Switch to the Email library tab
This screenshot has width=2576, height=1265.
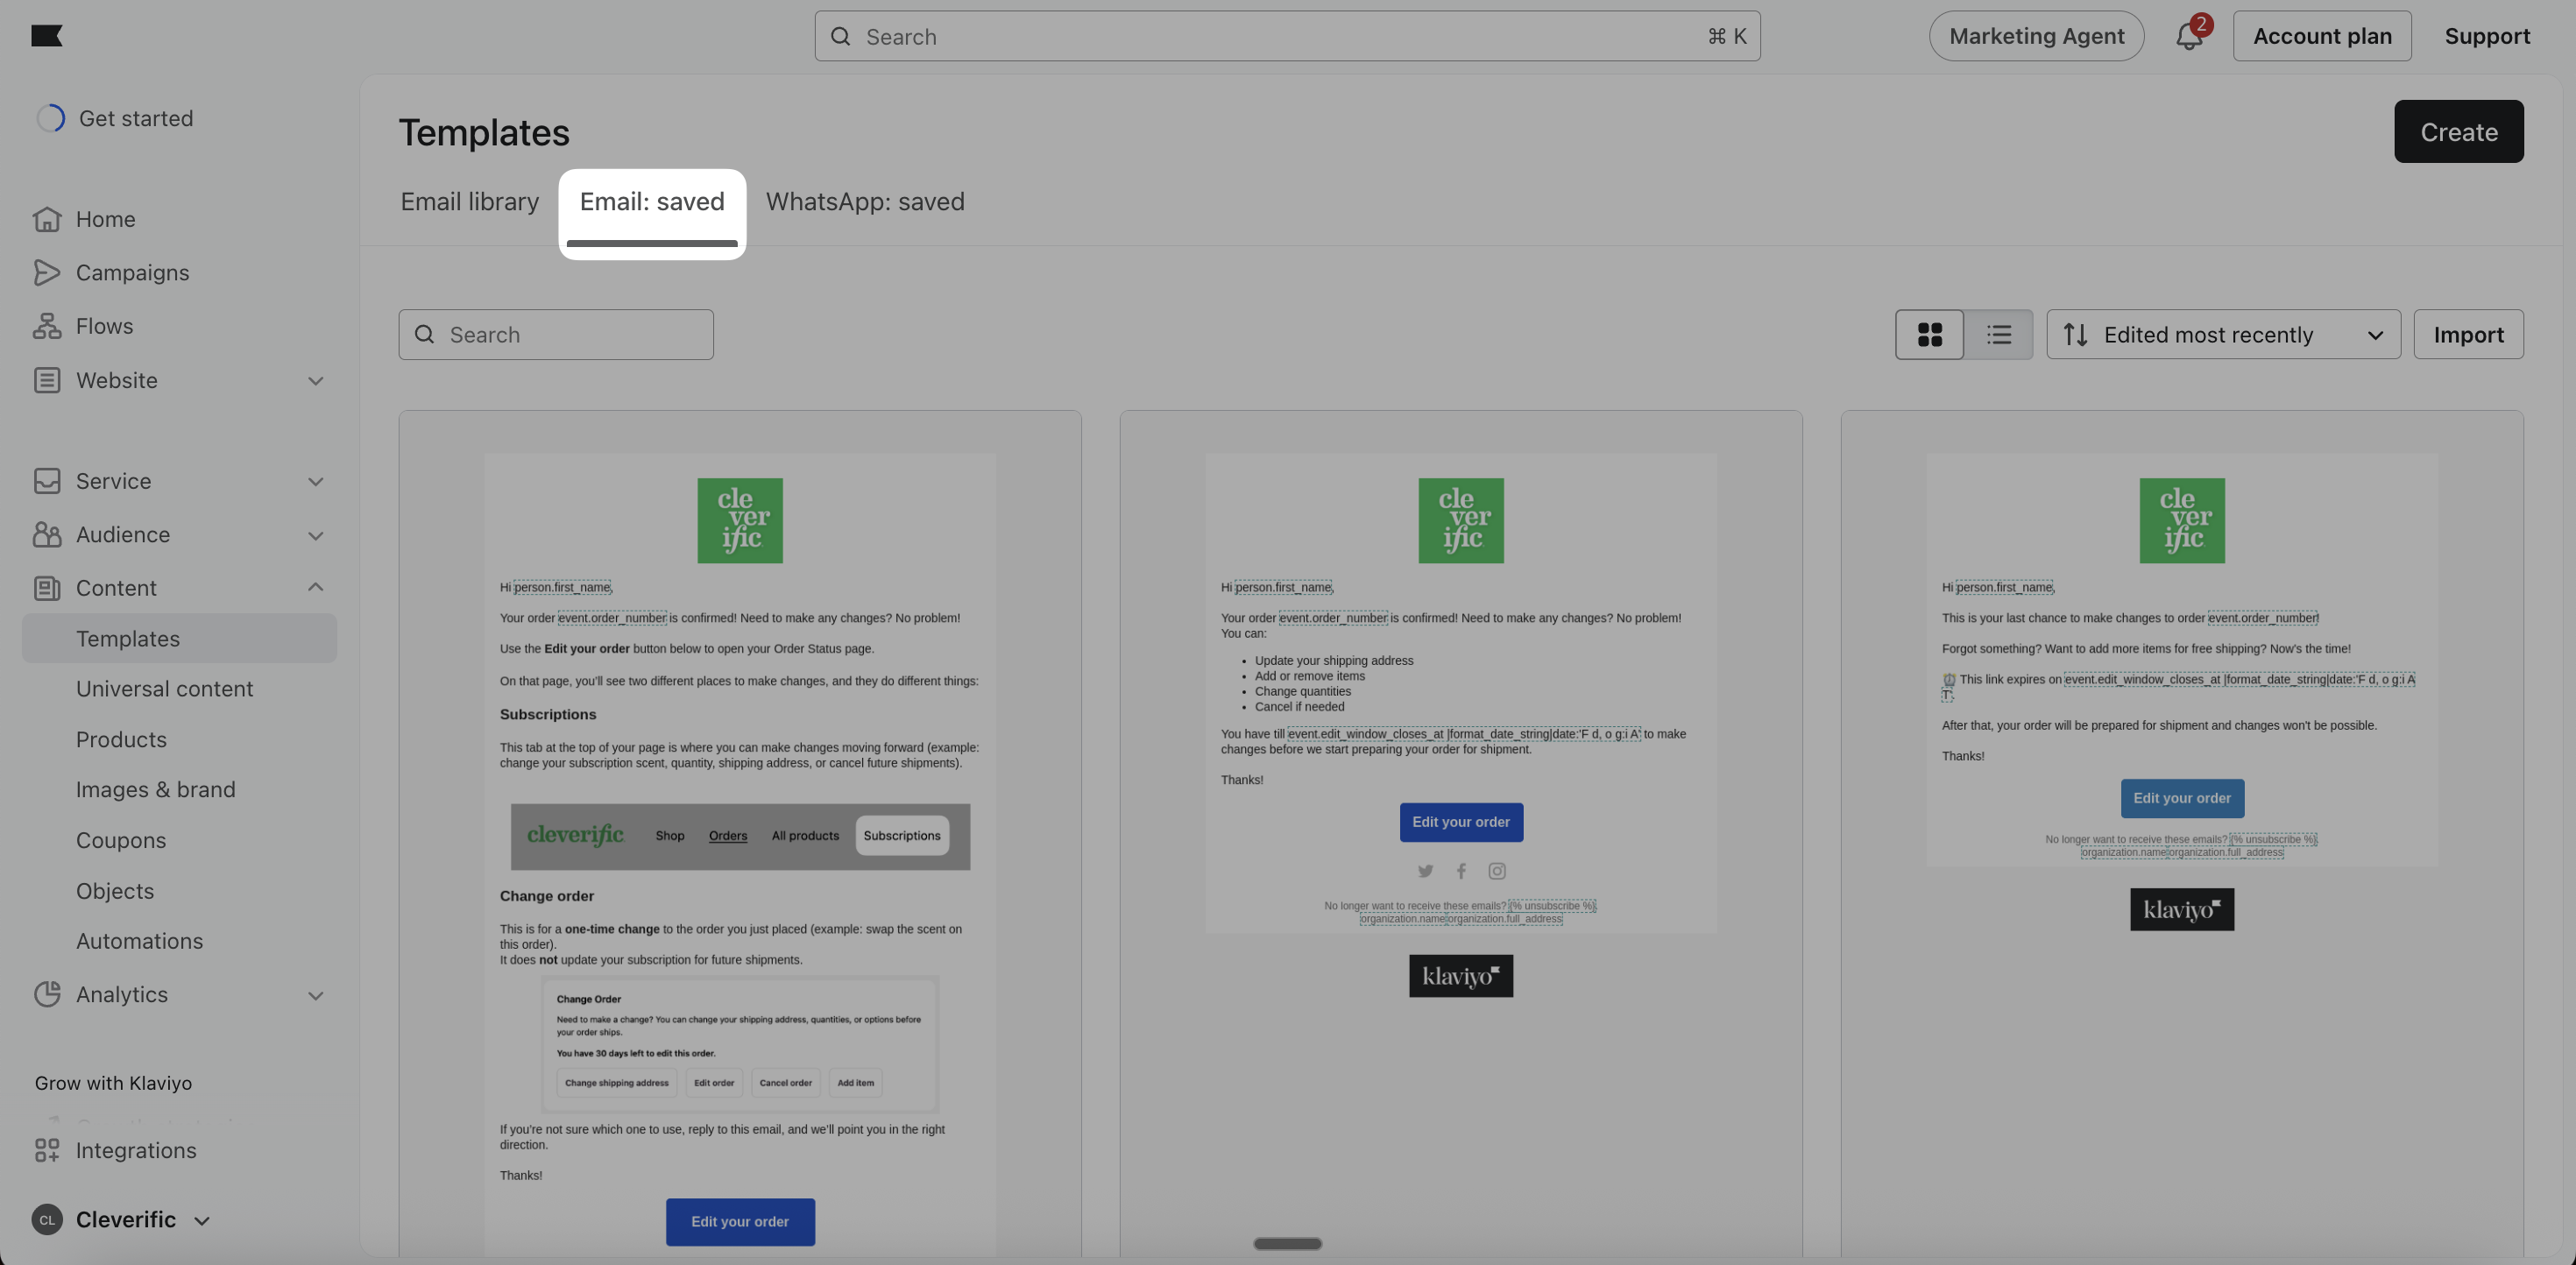coord(469,202)
